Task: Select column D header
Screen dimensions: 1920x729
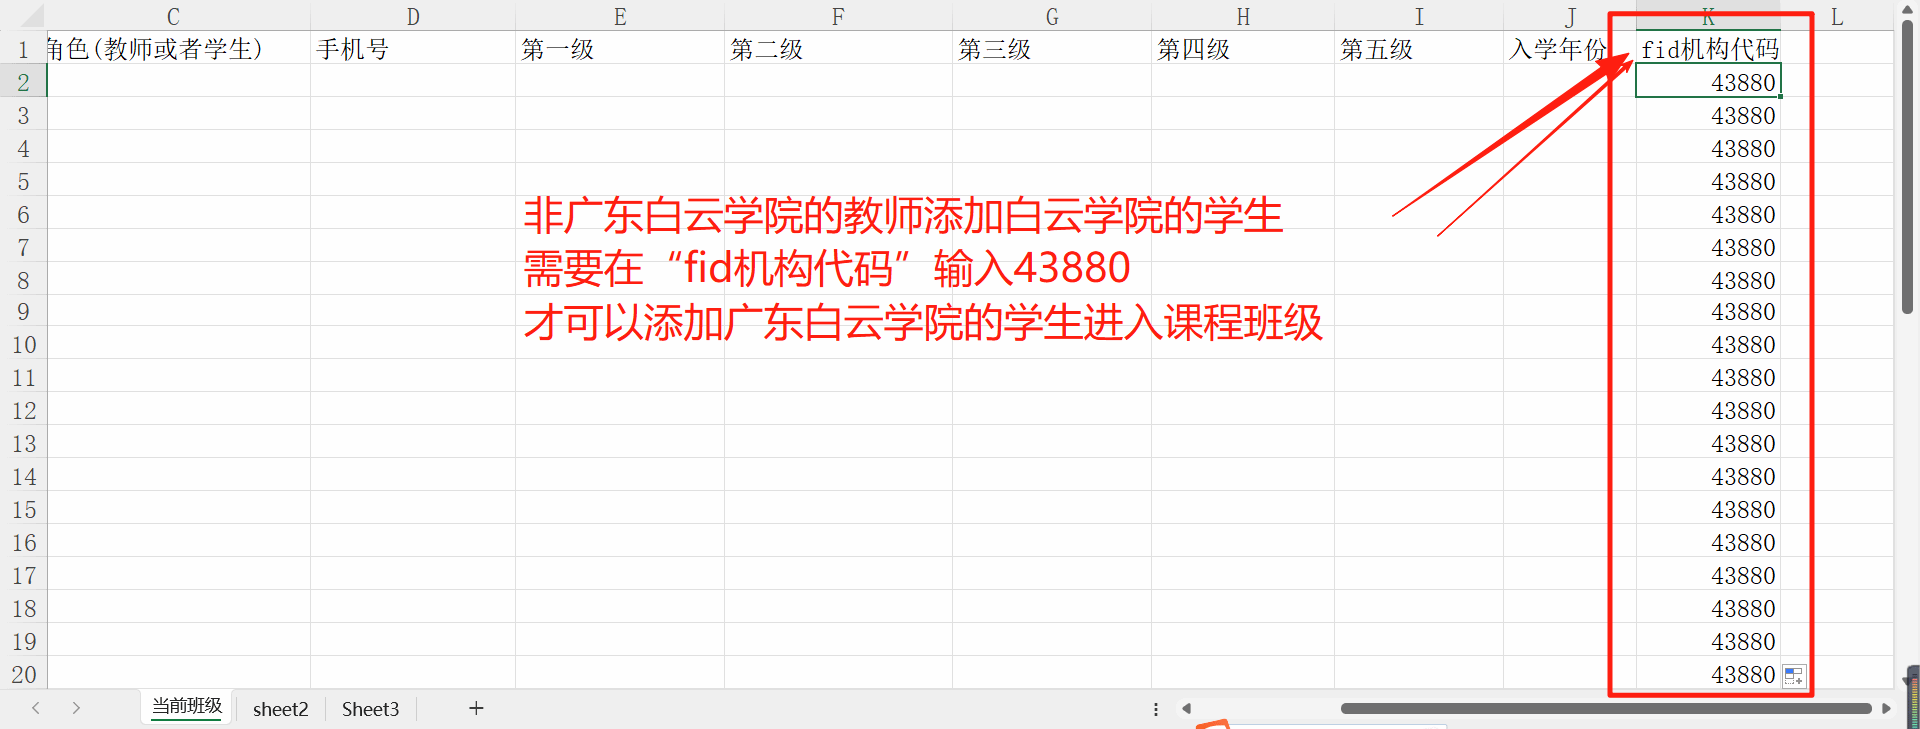Action: [413, 16]
